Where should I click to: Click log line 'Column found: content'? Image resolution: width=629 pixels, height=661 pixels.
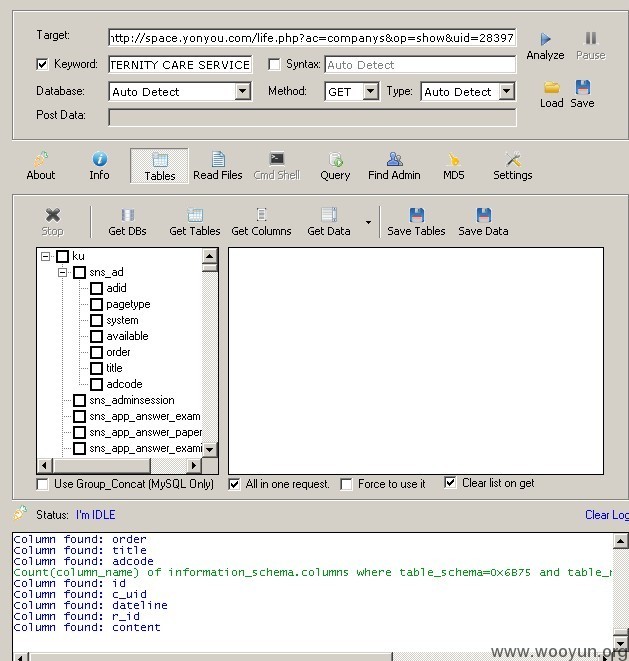[87, 627]
